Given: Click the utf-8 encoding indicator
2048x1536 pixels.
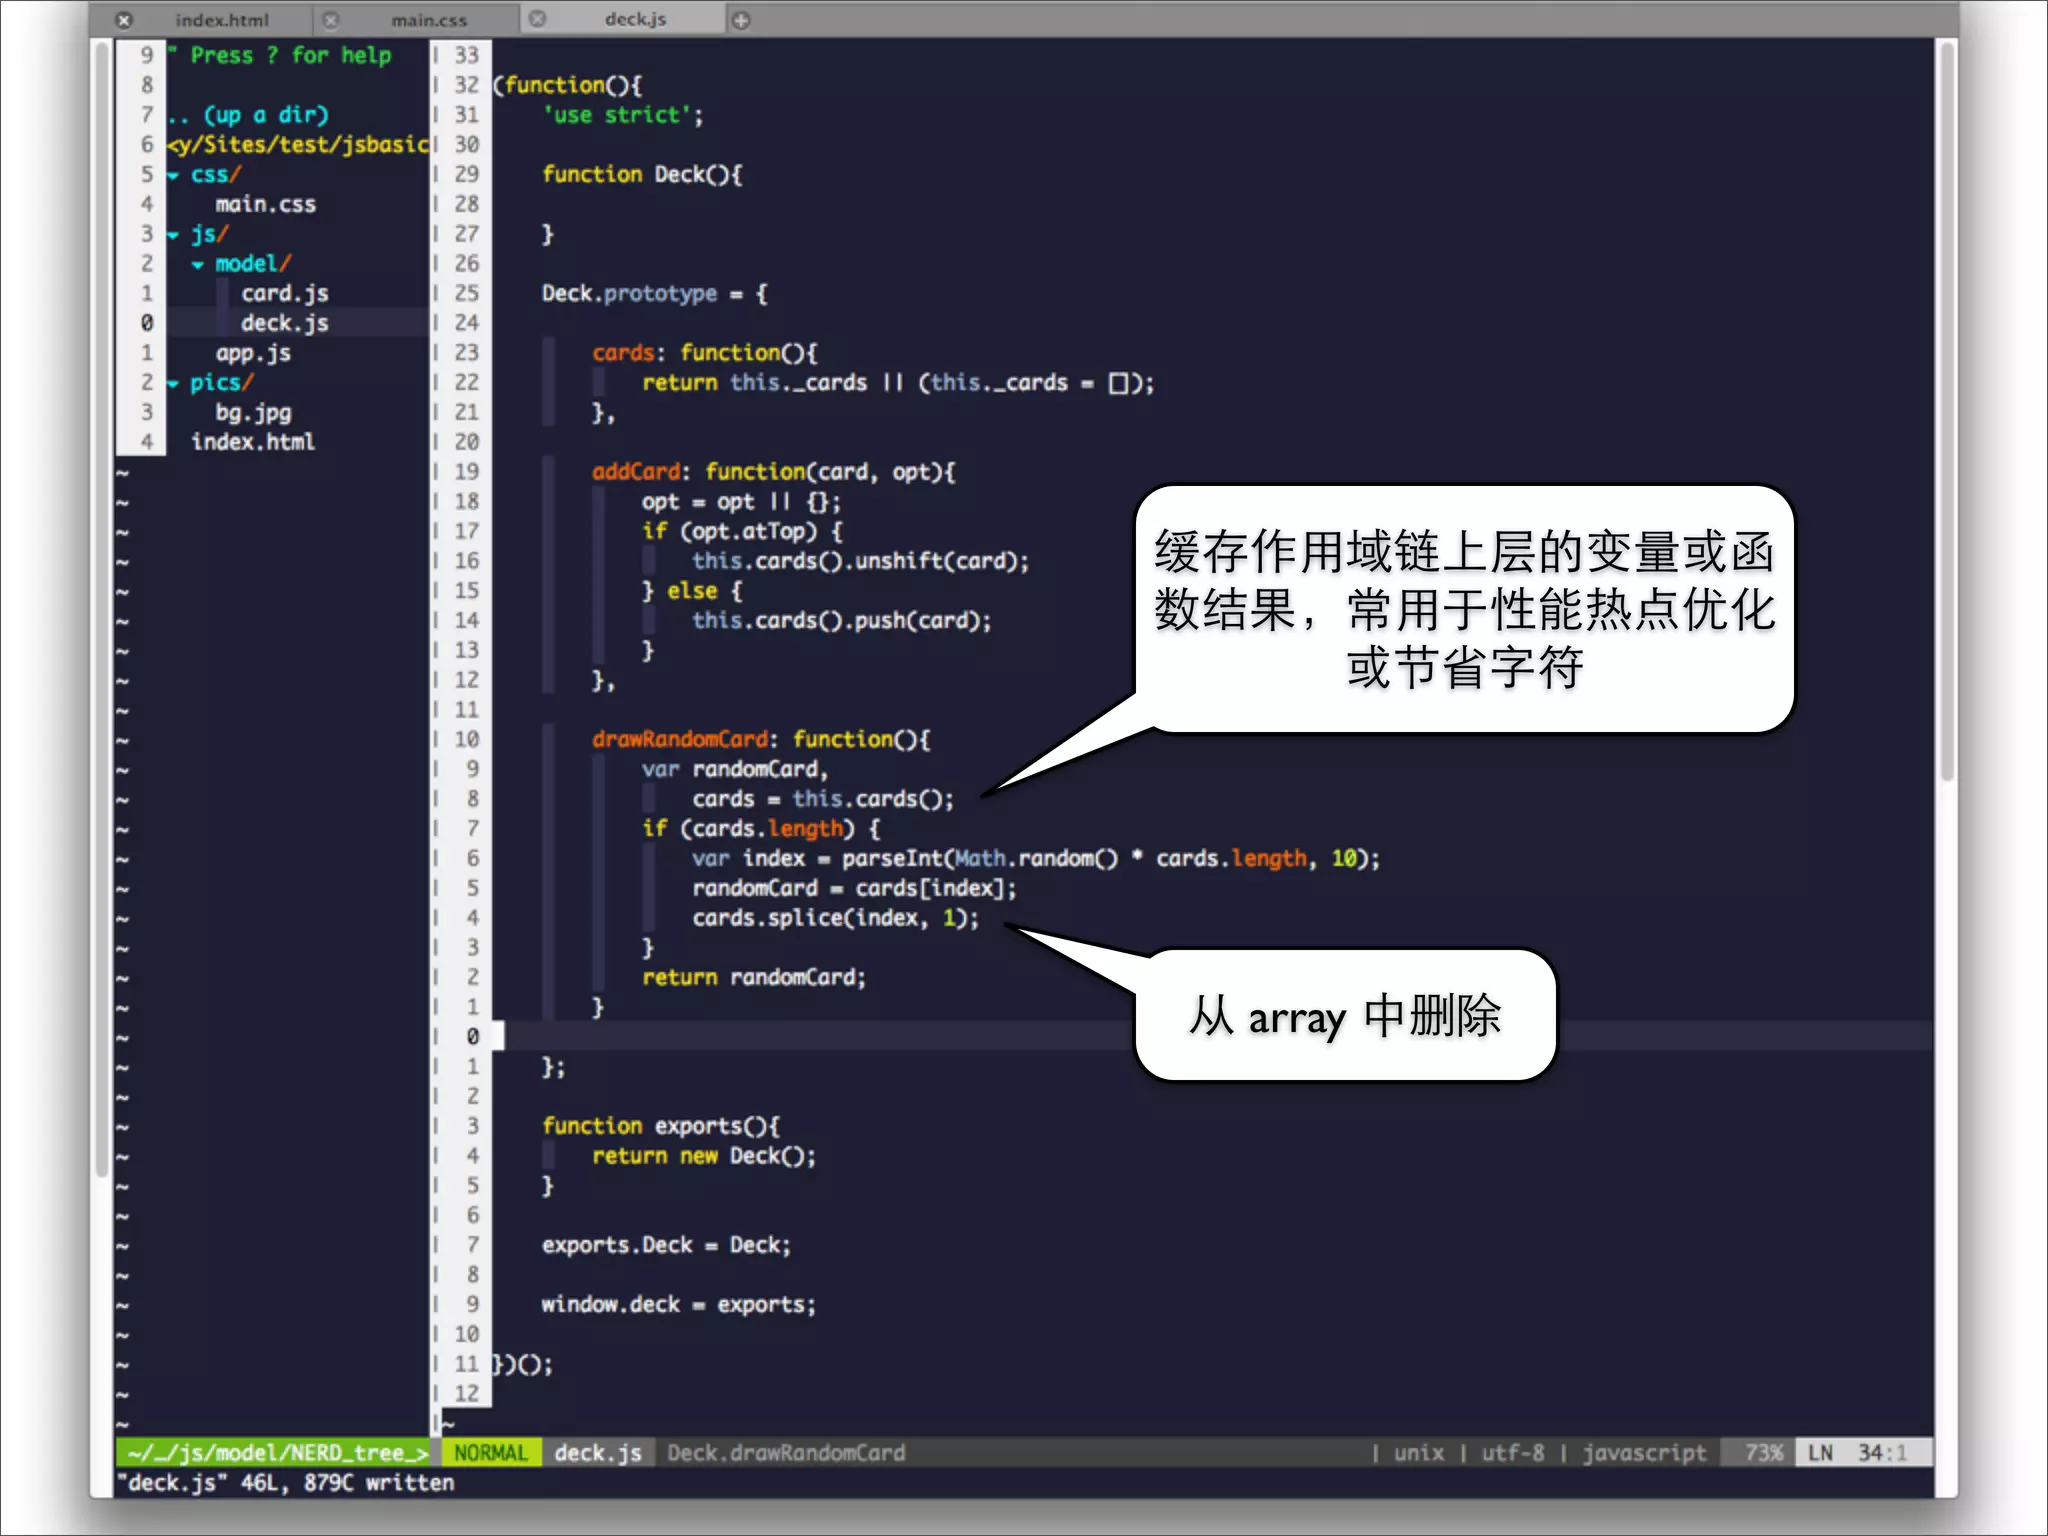Looking at the screenshot, I should click(1512, 1453).
